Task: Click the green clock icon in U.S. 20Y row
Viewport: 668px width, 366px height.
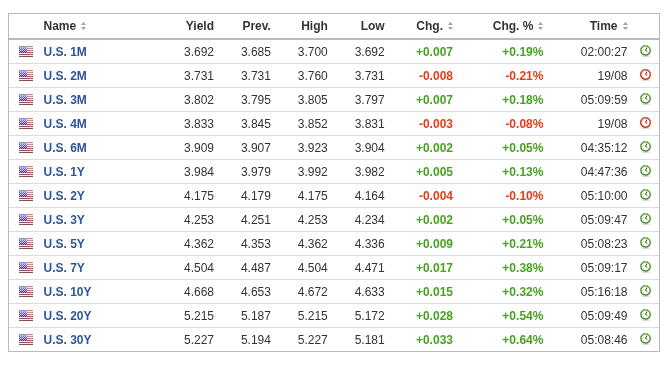Action: click(645, 314)
